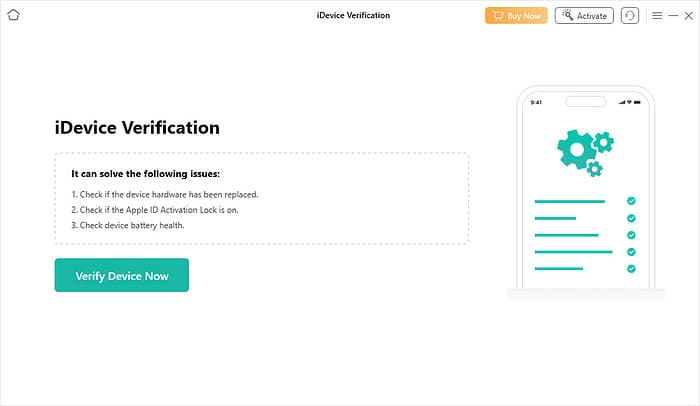Open the hamburger menu
The height and width of the screenshot is (406, 700).
click(657, 16)
